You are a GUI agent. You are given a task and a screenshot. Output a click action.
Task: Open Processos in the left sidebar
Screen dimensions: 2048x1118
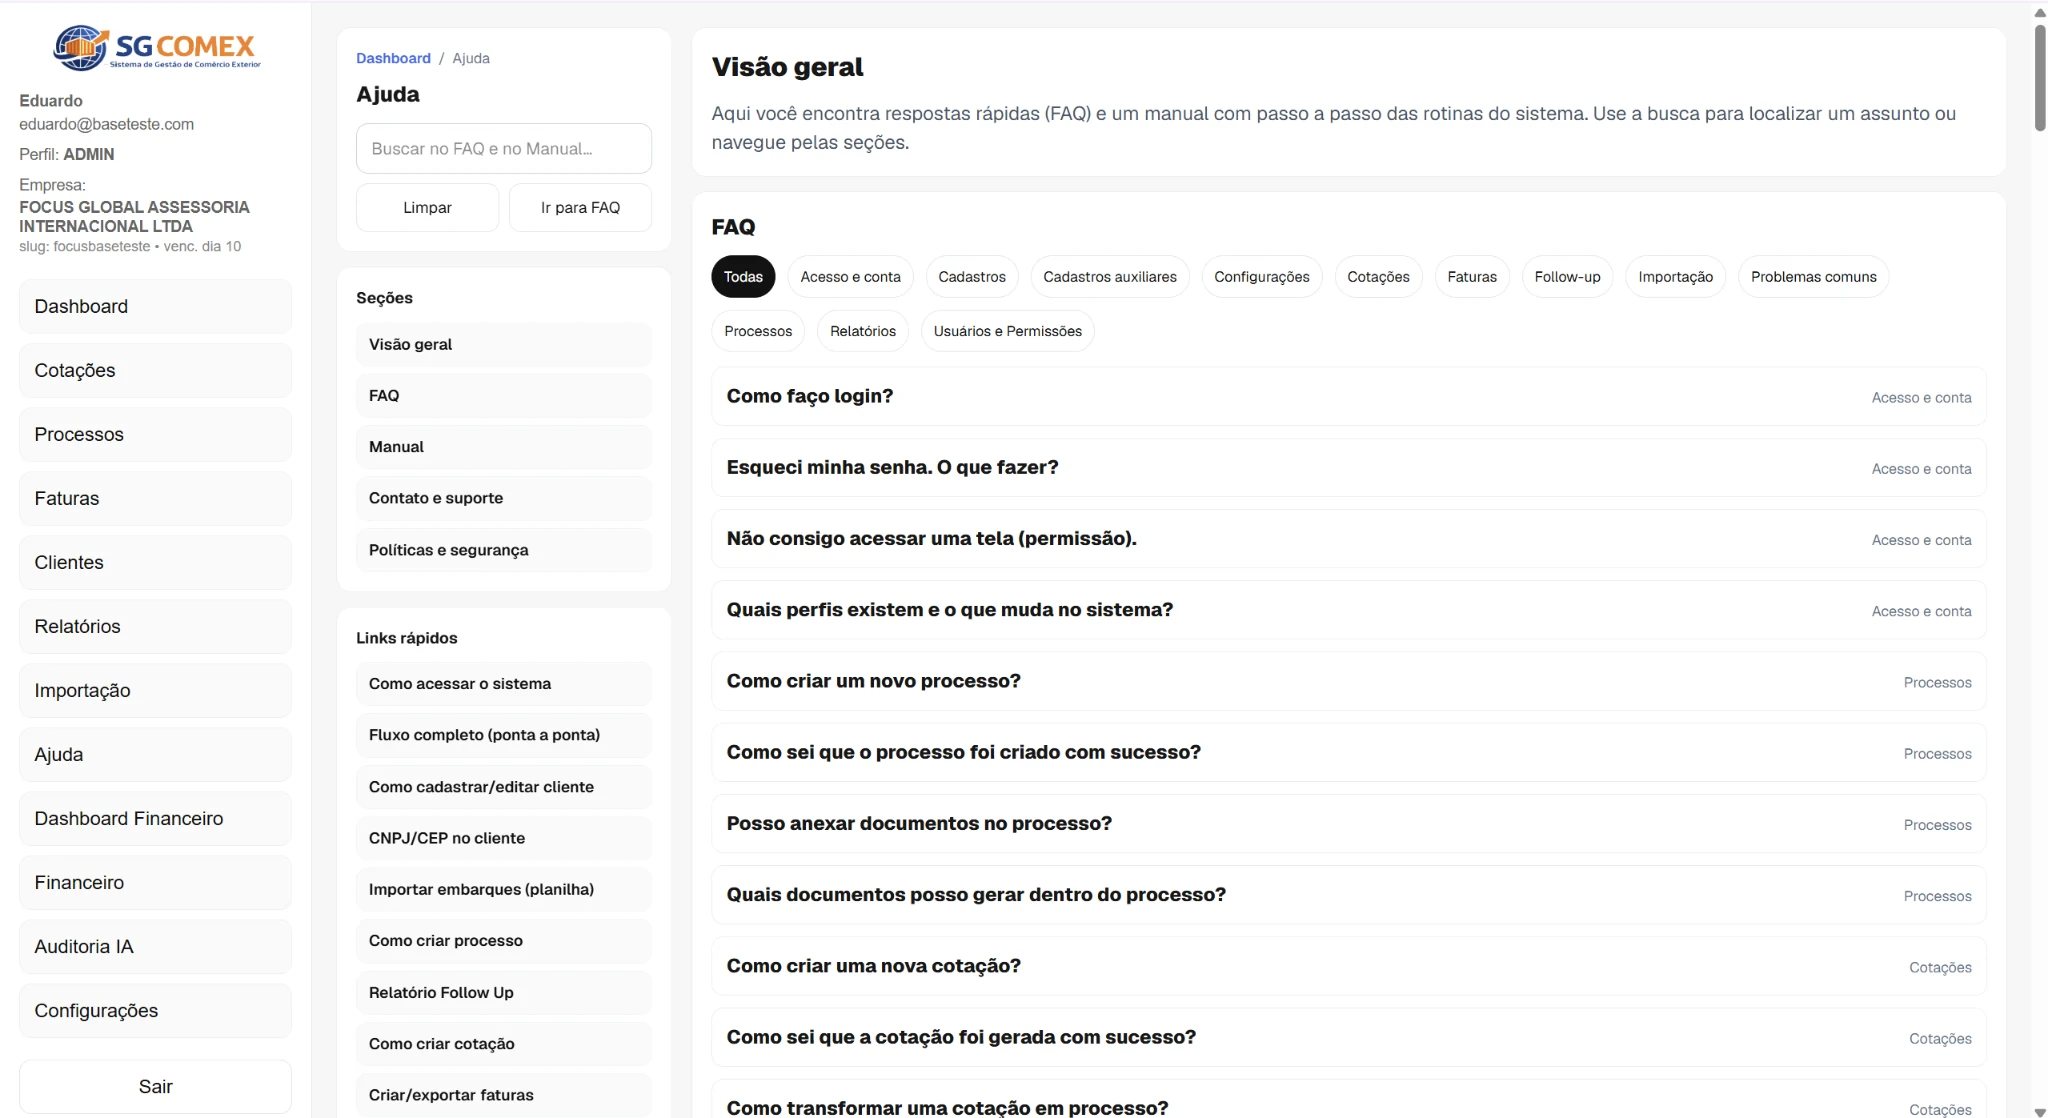(155, 434)
